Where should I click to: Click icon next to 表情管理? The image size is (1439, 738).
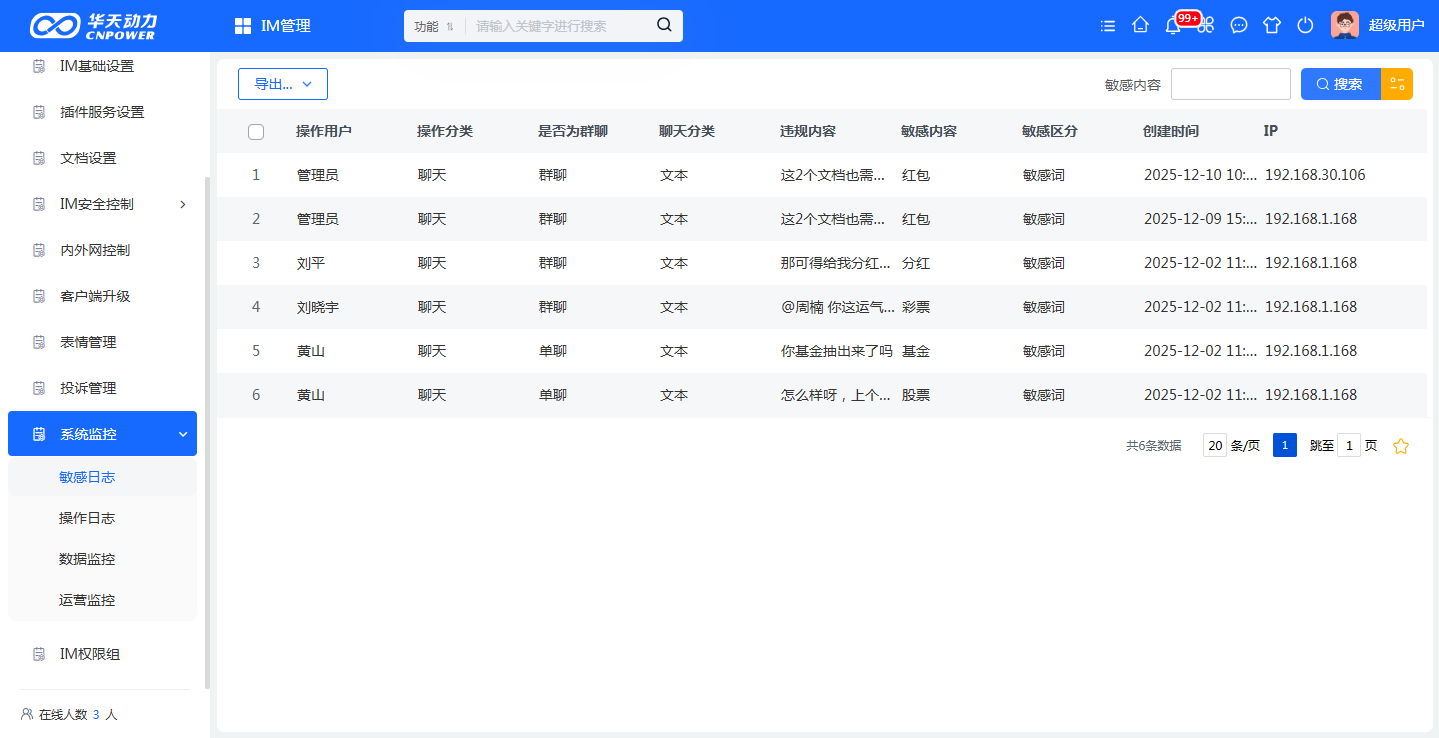pyautogui.click(x=39, y=342)
